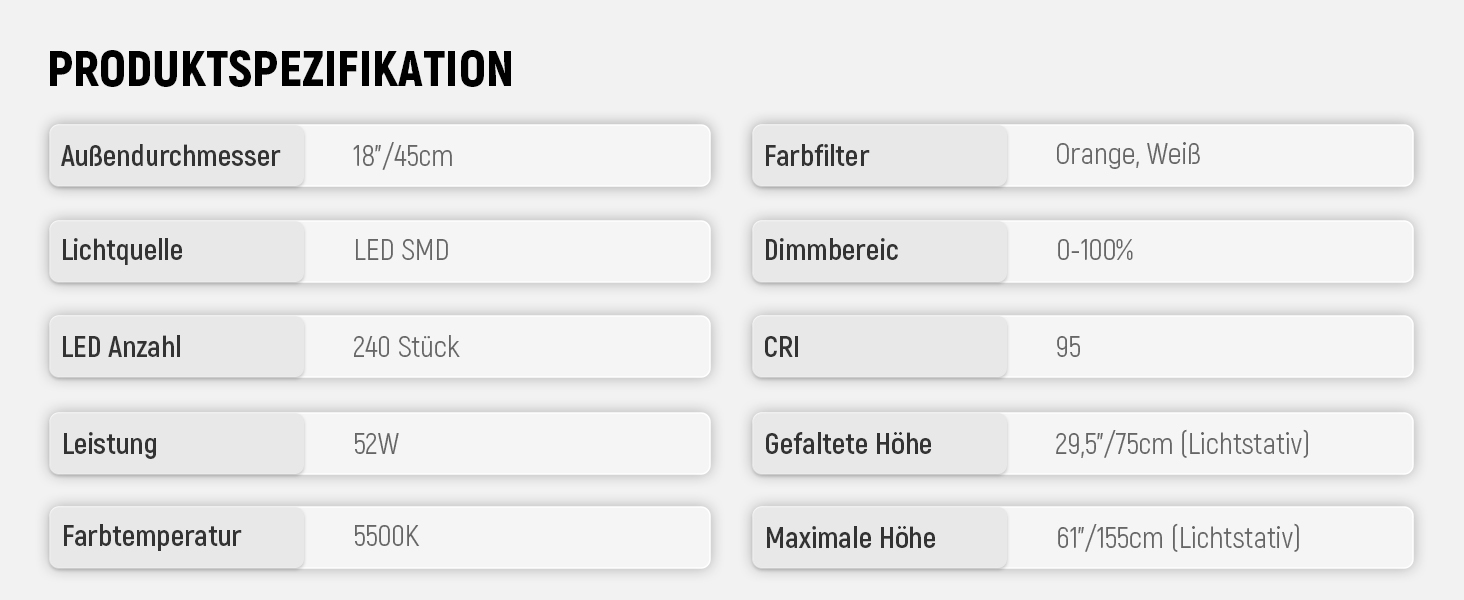This screenshot has width=1464, height=600.
Task: Click the CRI value 95
Action: (x=1068, y=347)
